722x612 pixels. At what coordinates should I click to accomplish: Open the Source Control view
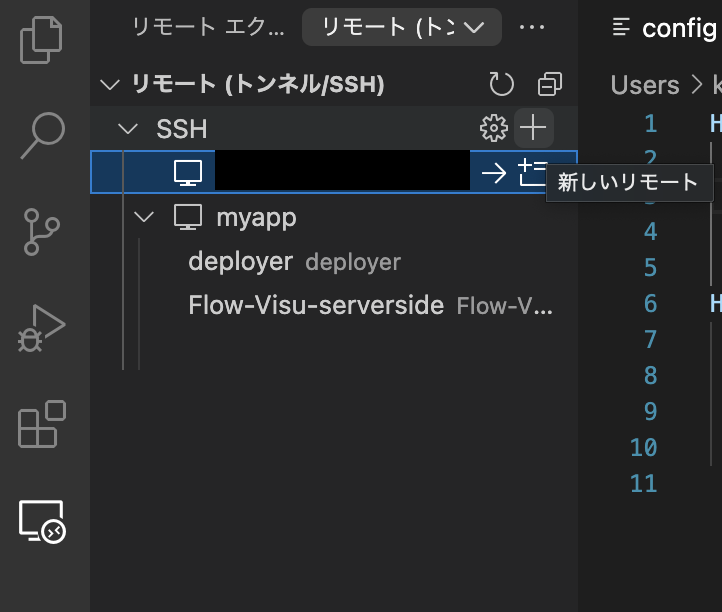[42, 232]
